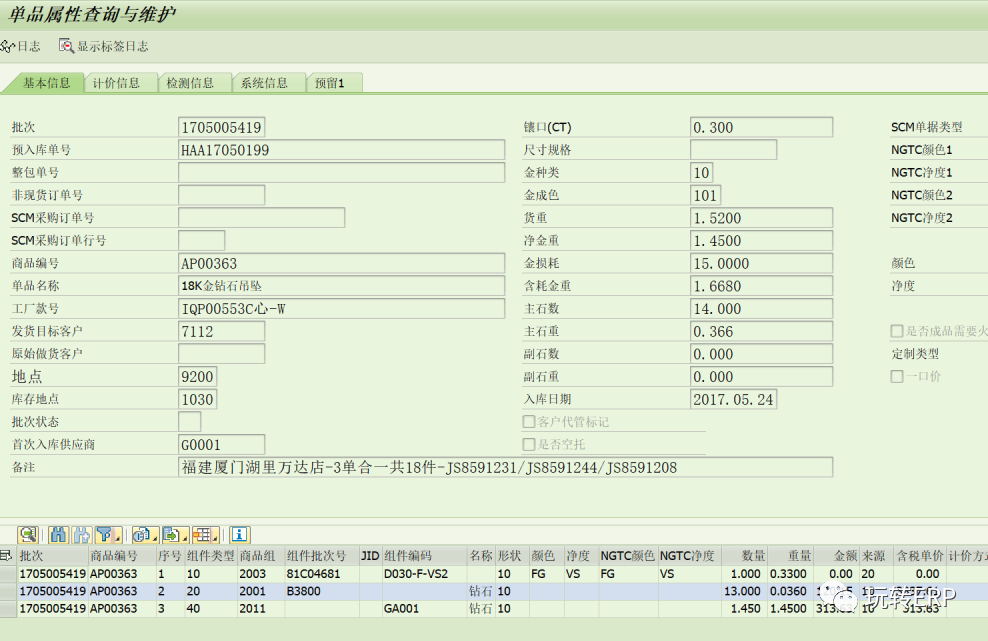Click the empty 整包单号 field
This screenshot has height=641, width=988.
pos(342,173)
